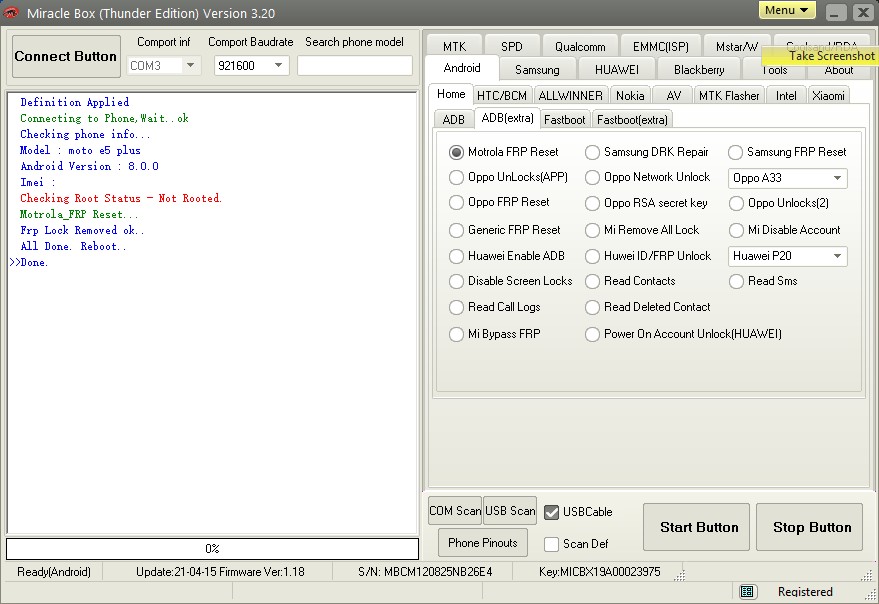Select Oppo Network Unlock radio option
The height and width of the screenshot is (604, 879).
click(x=592, y=177)
